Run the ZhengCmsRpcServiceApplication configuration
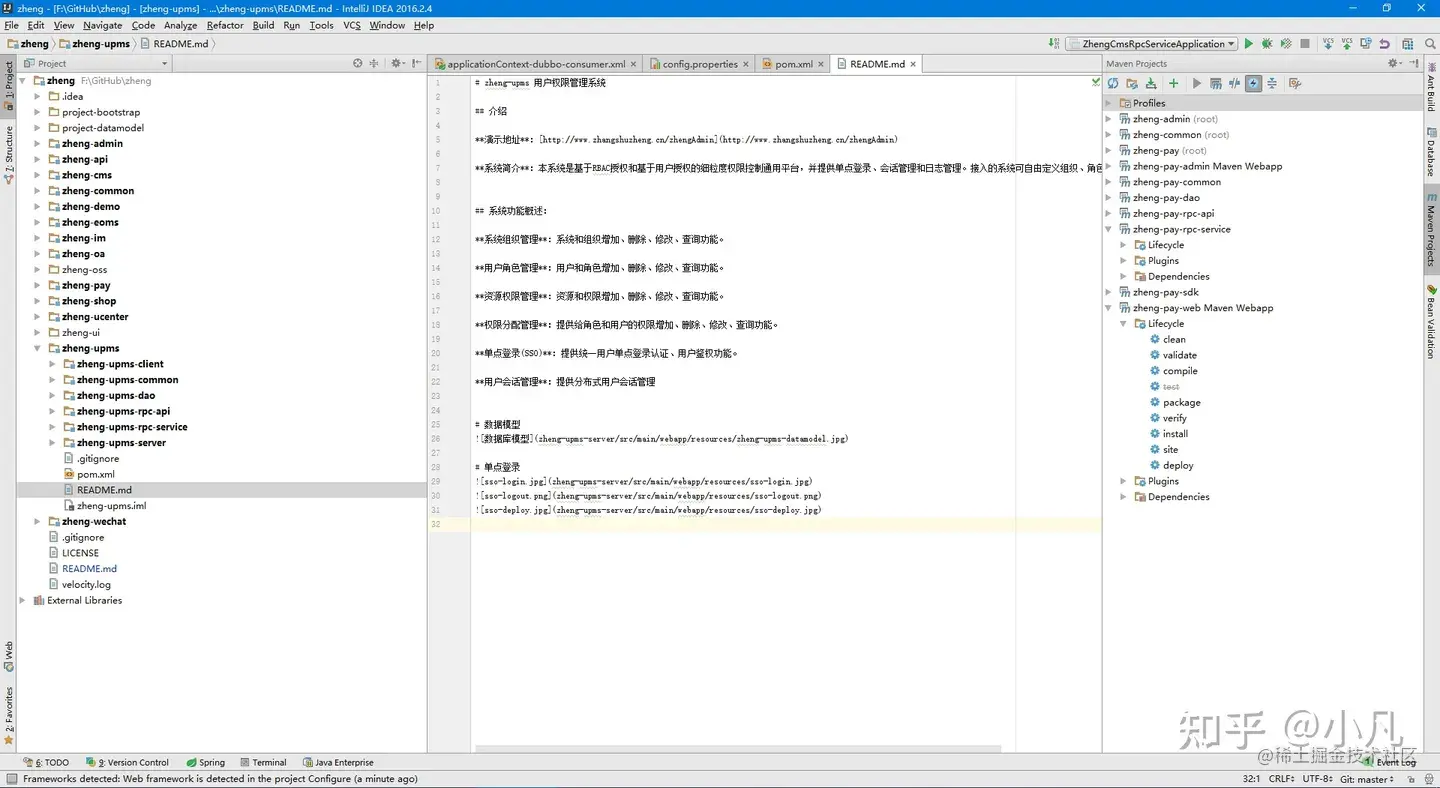Viewport: 1440px width, 788px height. coord(1249,43)
